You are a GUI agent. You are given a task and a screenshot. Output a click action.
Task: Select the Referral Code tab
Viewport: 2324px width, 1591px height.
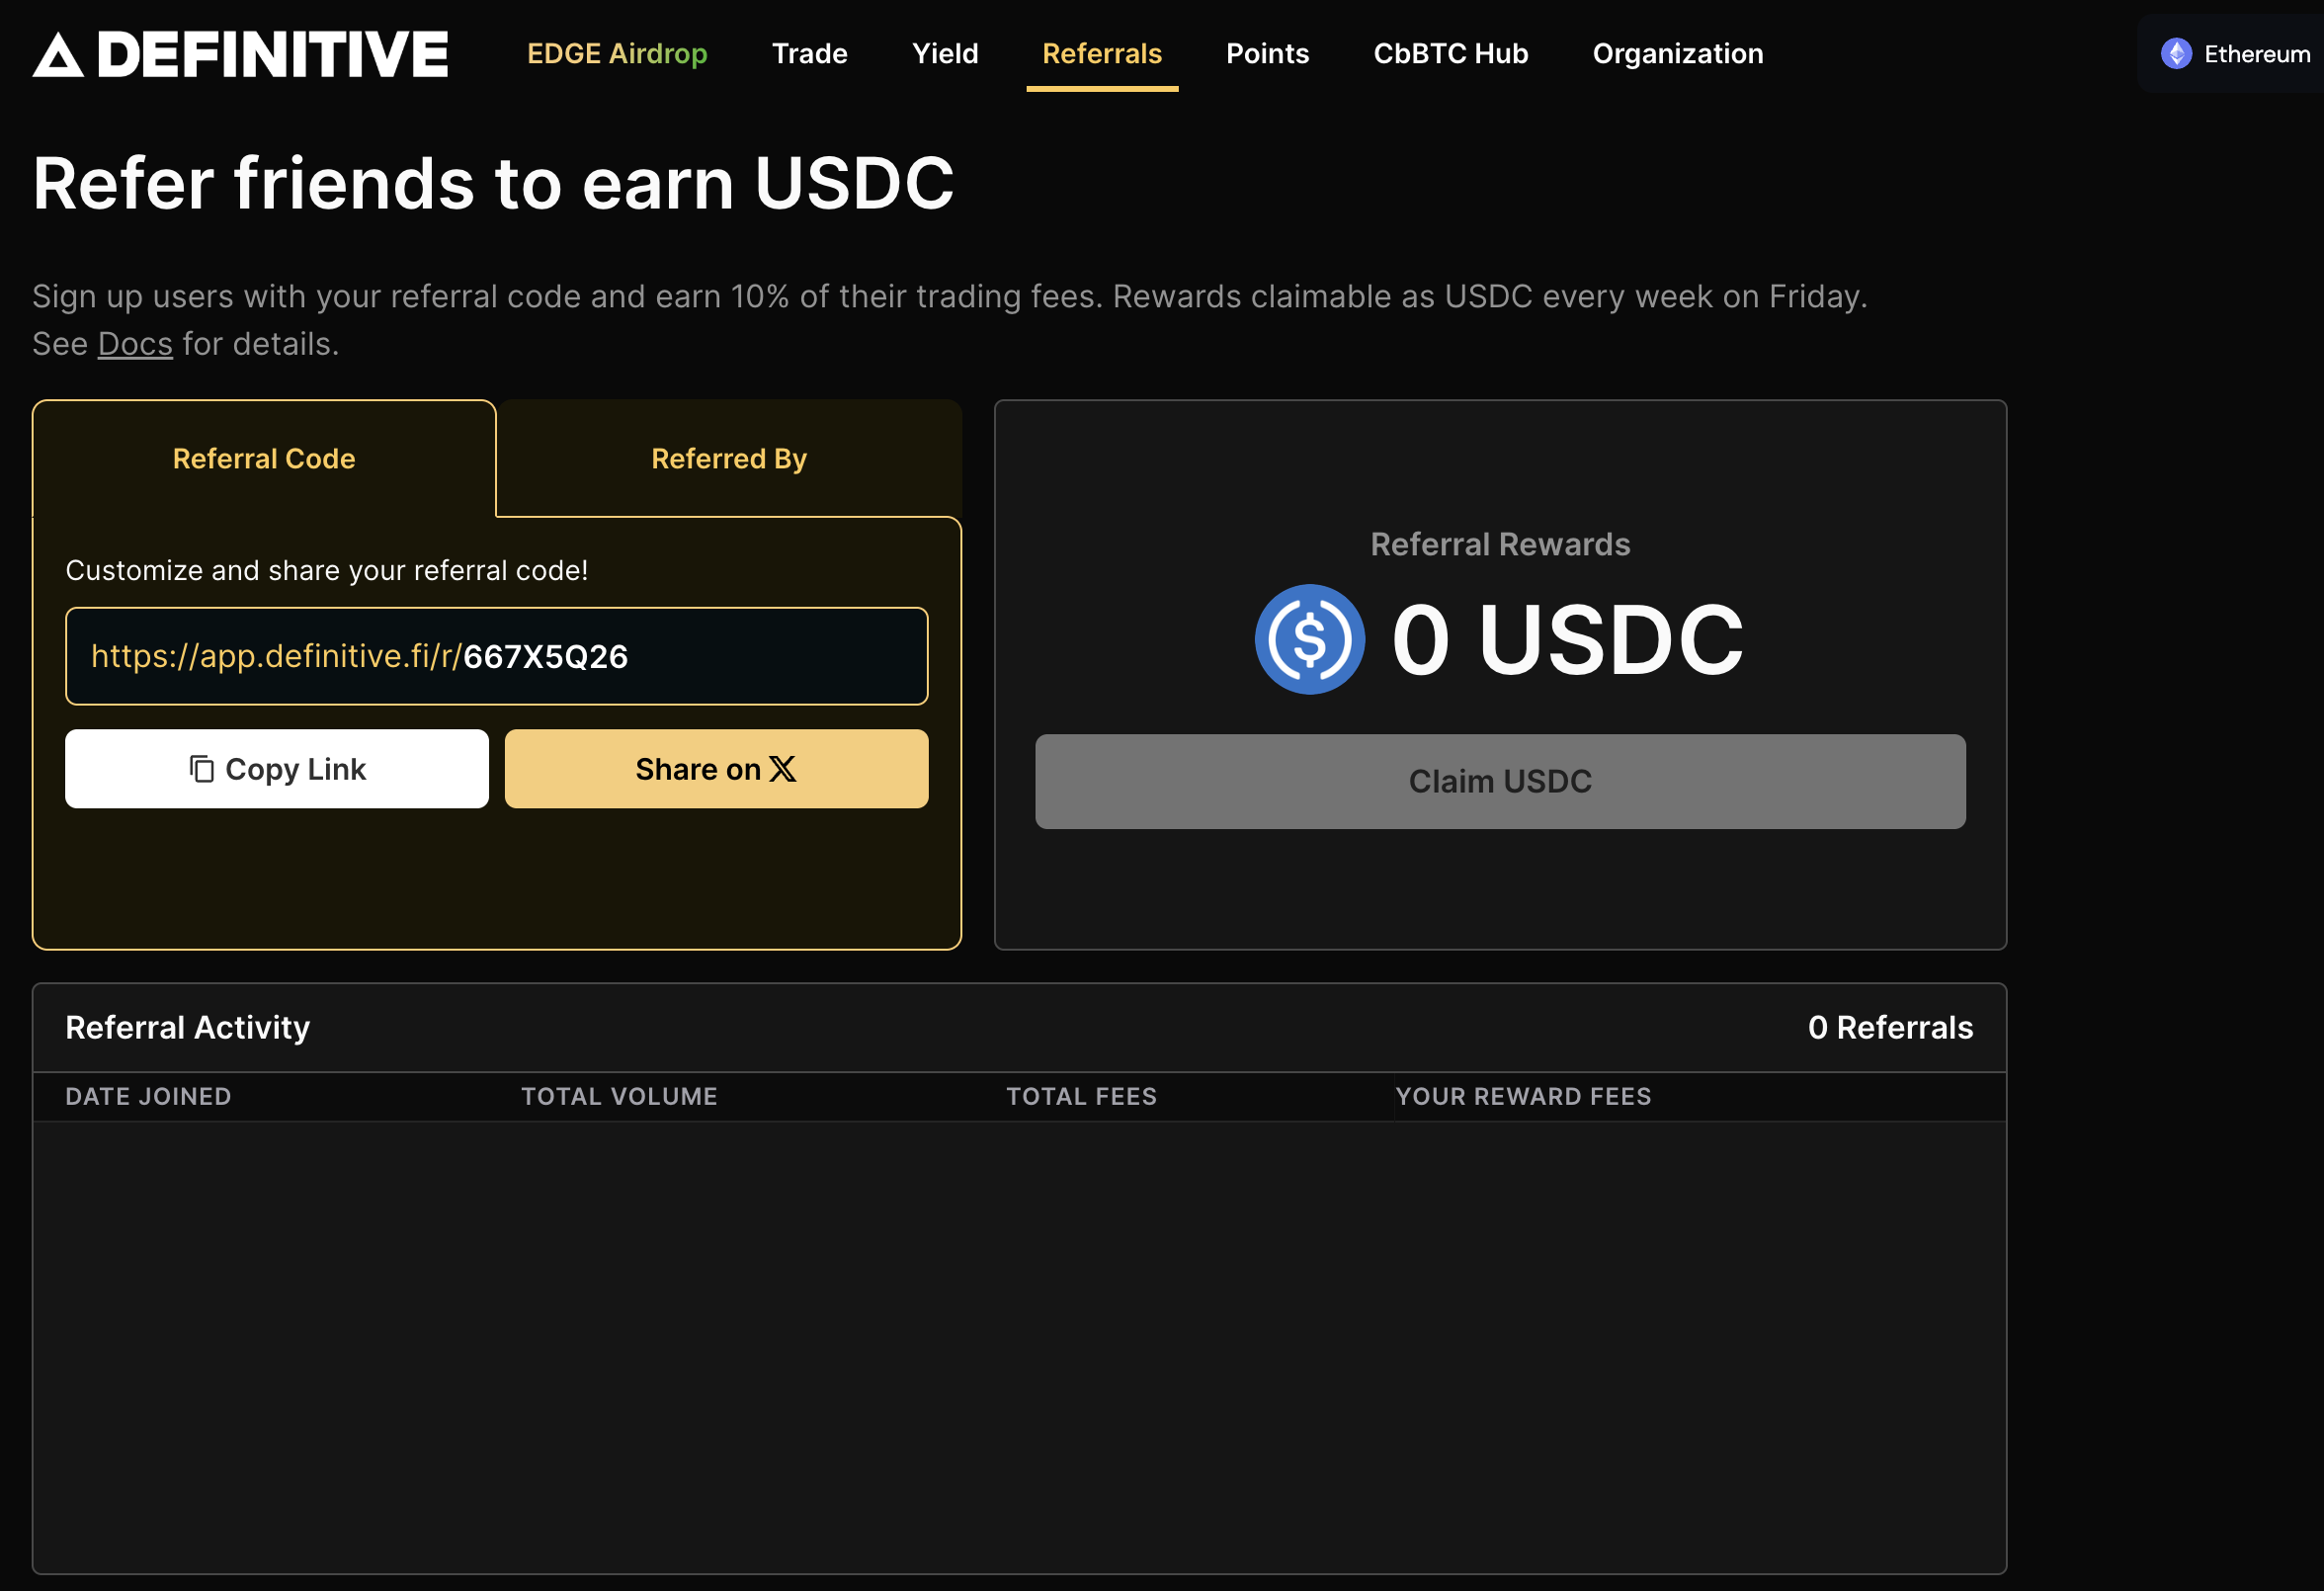coord(264,459)
